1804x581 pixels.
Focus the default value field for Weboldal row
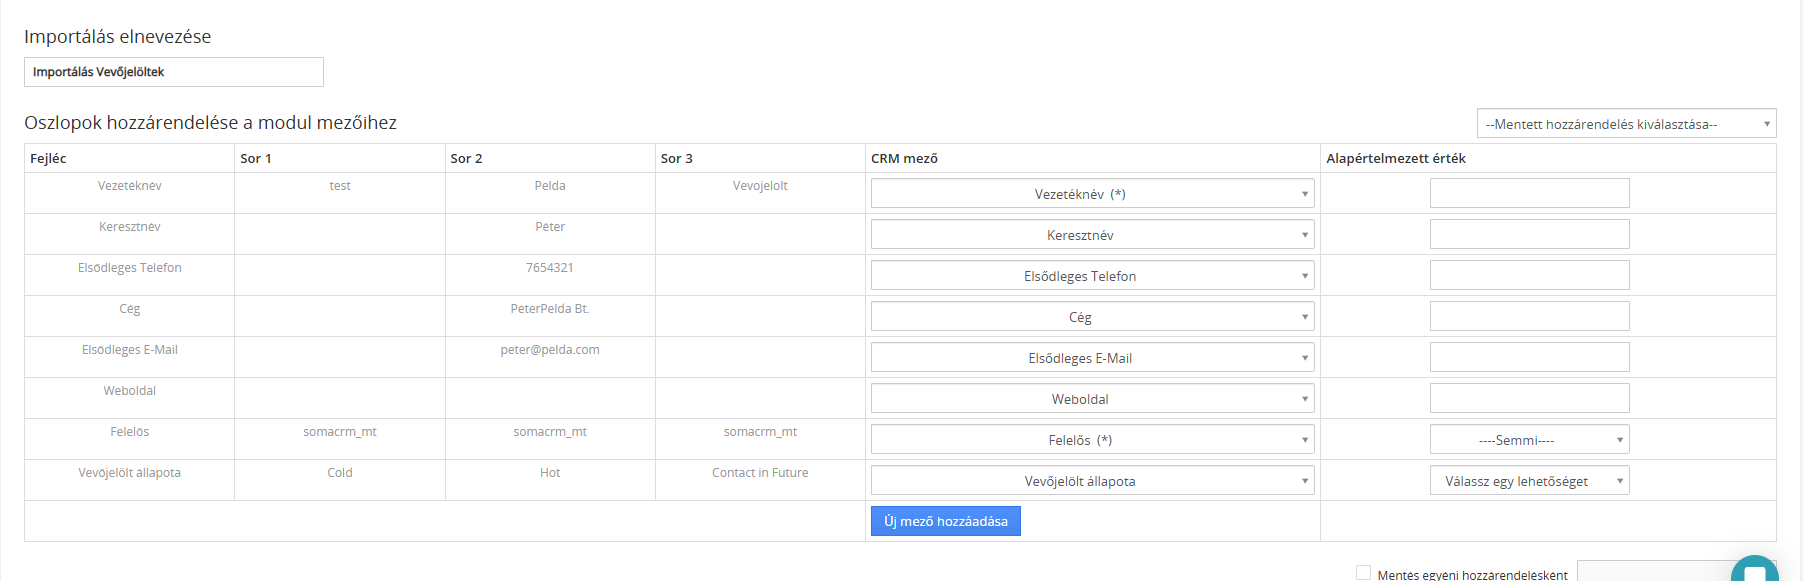[1529, 398]
